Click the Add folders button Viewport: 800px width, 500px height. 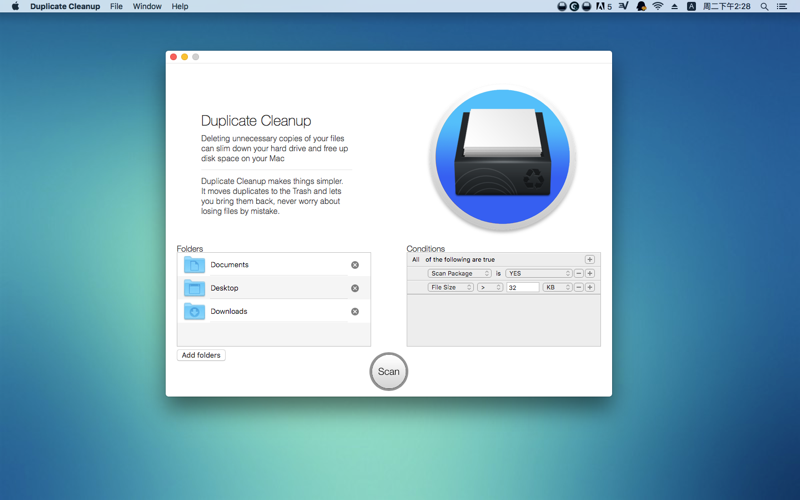pos(201,355)
